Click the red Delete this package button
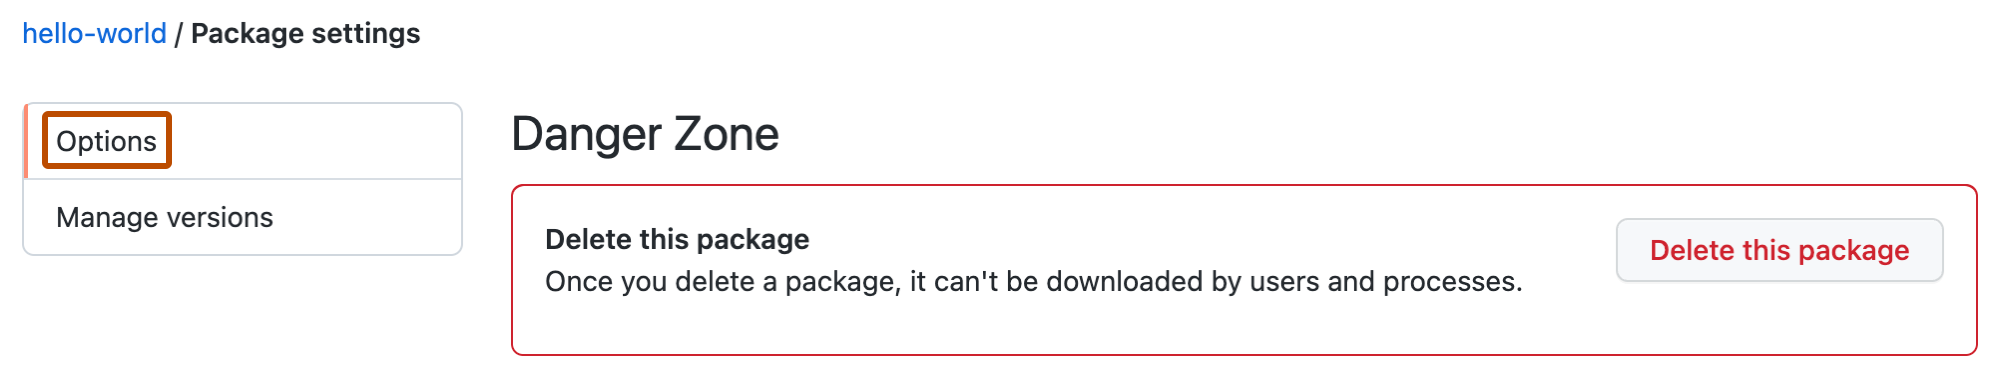 1779,250
